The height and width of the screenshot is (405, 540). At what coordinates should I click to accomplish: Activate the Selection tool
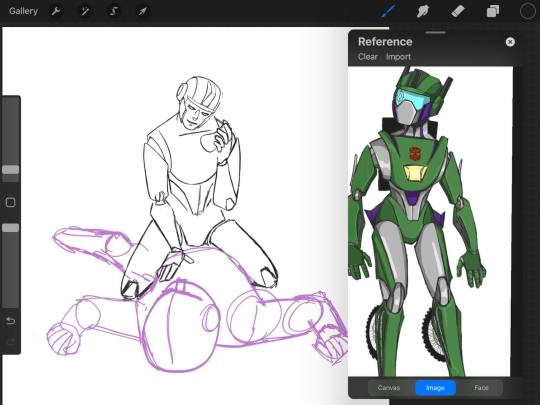pos(113,11)
